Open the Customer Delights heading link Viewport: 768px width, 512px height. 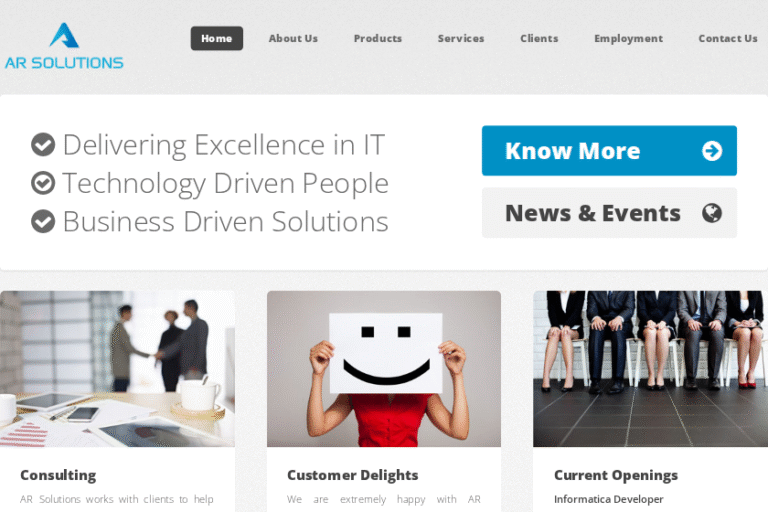click(353, 475)
